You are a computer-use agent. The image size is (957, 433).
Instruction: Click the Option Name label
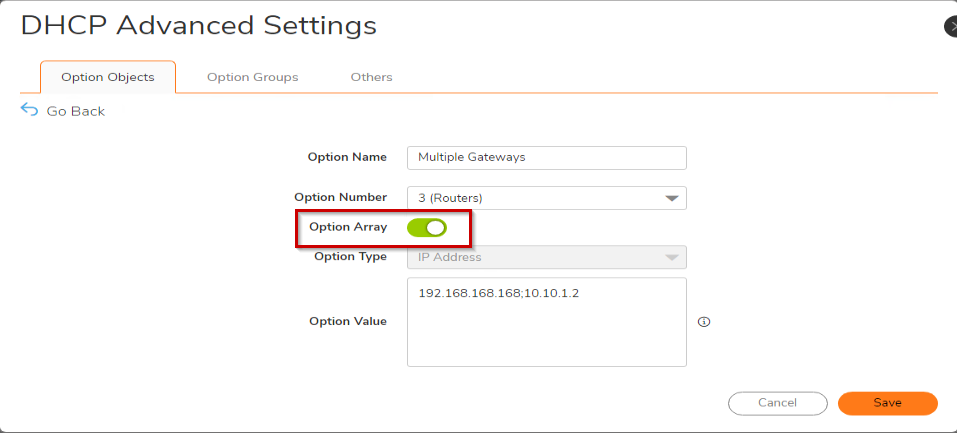(x=347, y=157)
